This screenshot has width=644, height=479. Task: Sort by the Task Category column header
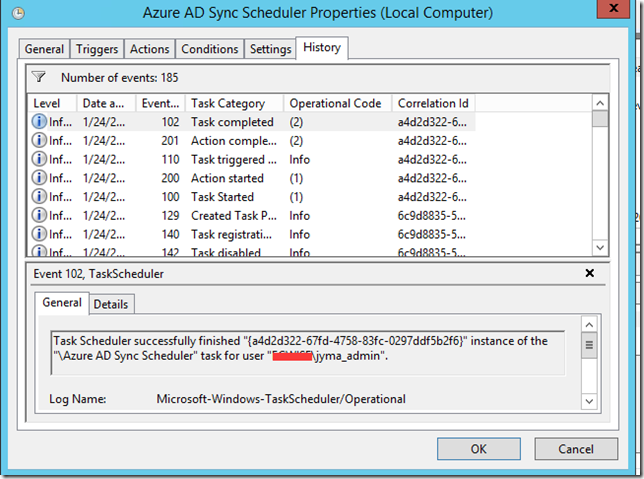coord(235,103)
